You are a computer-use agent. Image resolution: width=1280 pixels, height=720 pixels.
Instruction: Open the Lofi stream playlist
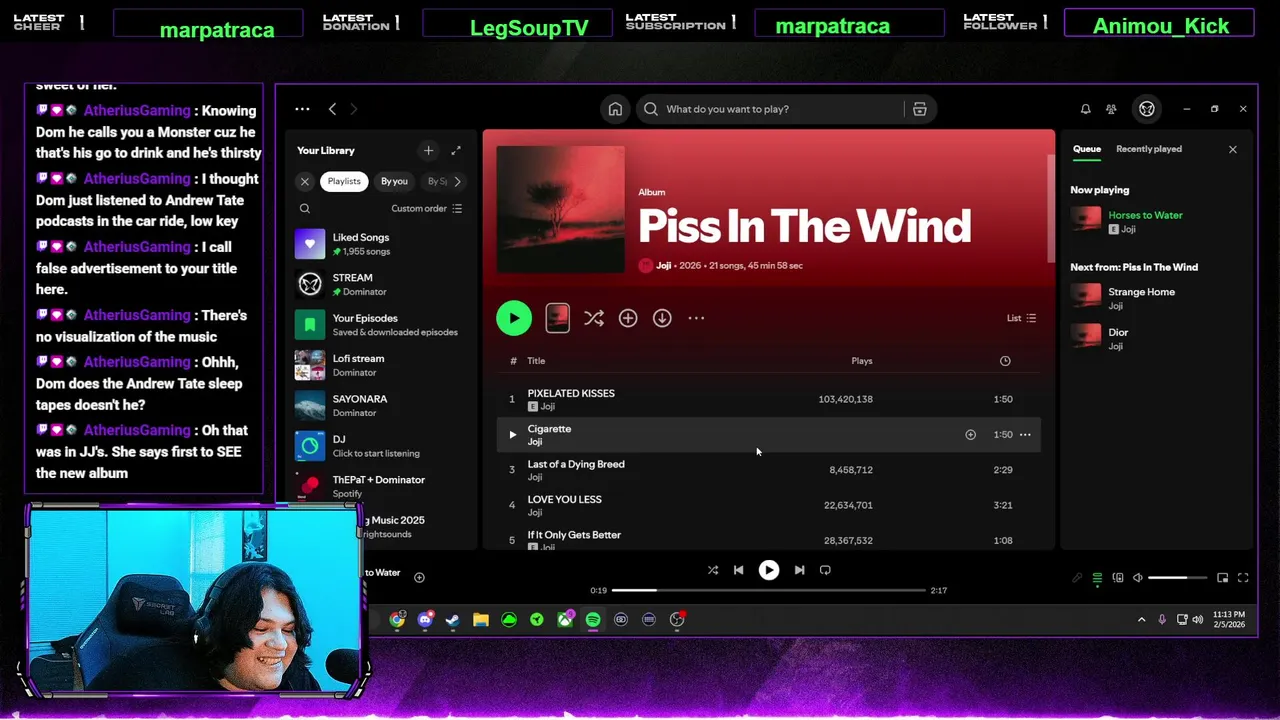coord(381,365)
